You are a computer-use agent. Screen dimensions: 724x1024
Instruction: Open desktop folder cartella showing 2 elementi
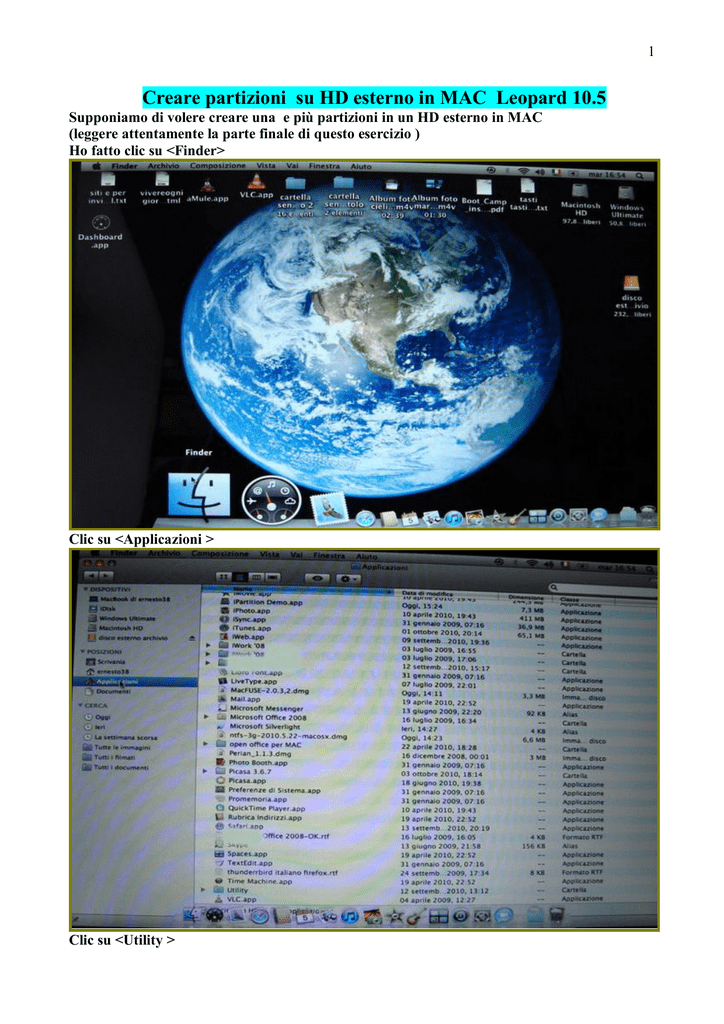tap(343, 196)
